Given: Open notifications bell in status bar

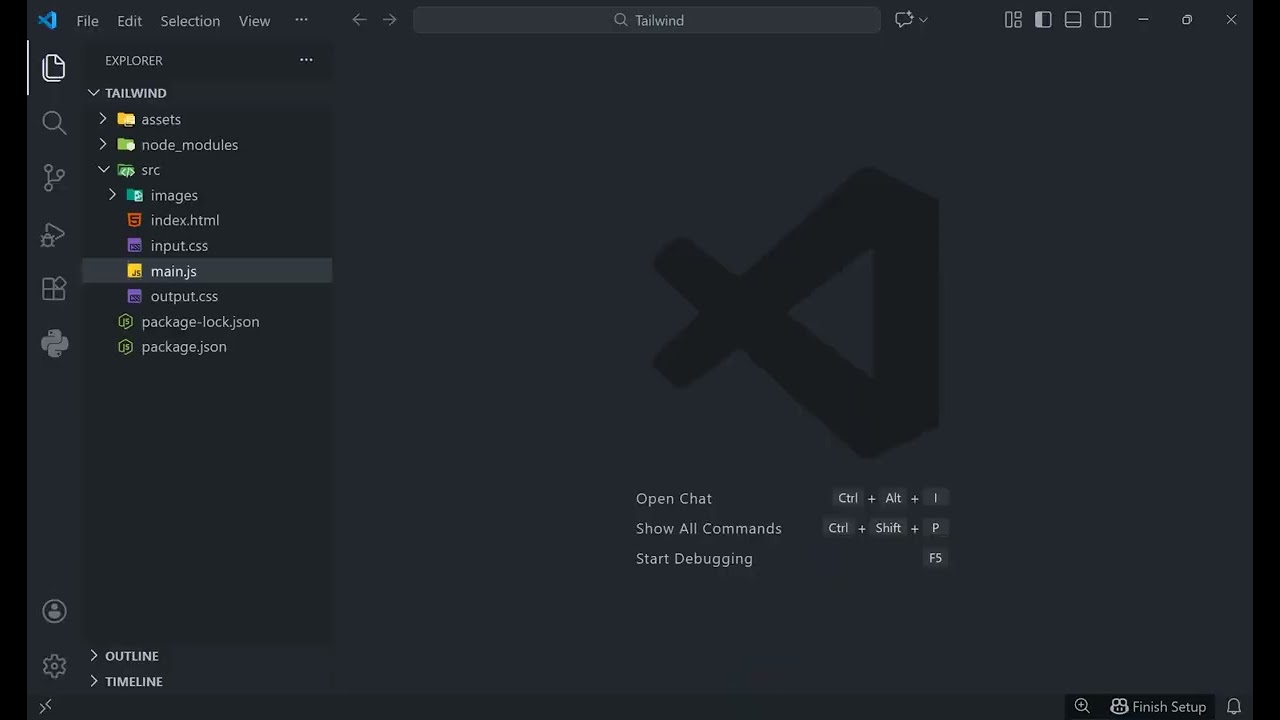Looking at the screenshot, I should click(x=1234, y=706).
